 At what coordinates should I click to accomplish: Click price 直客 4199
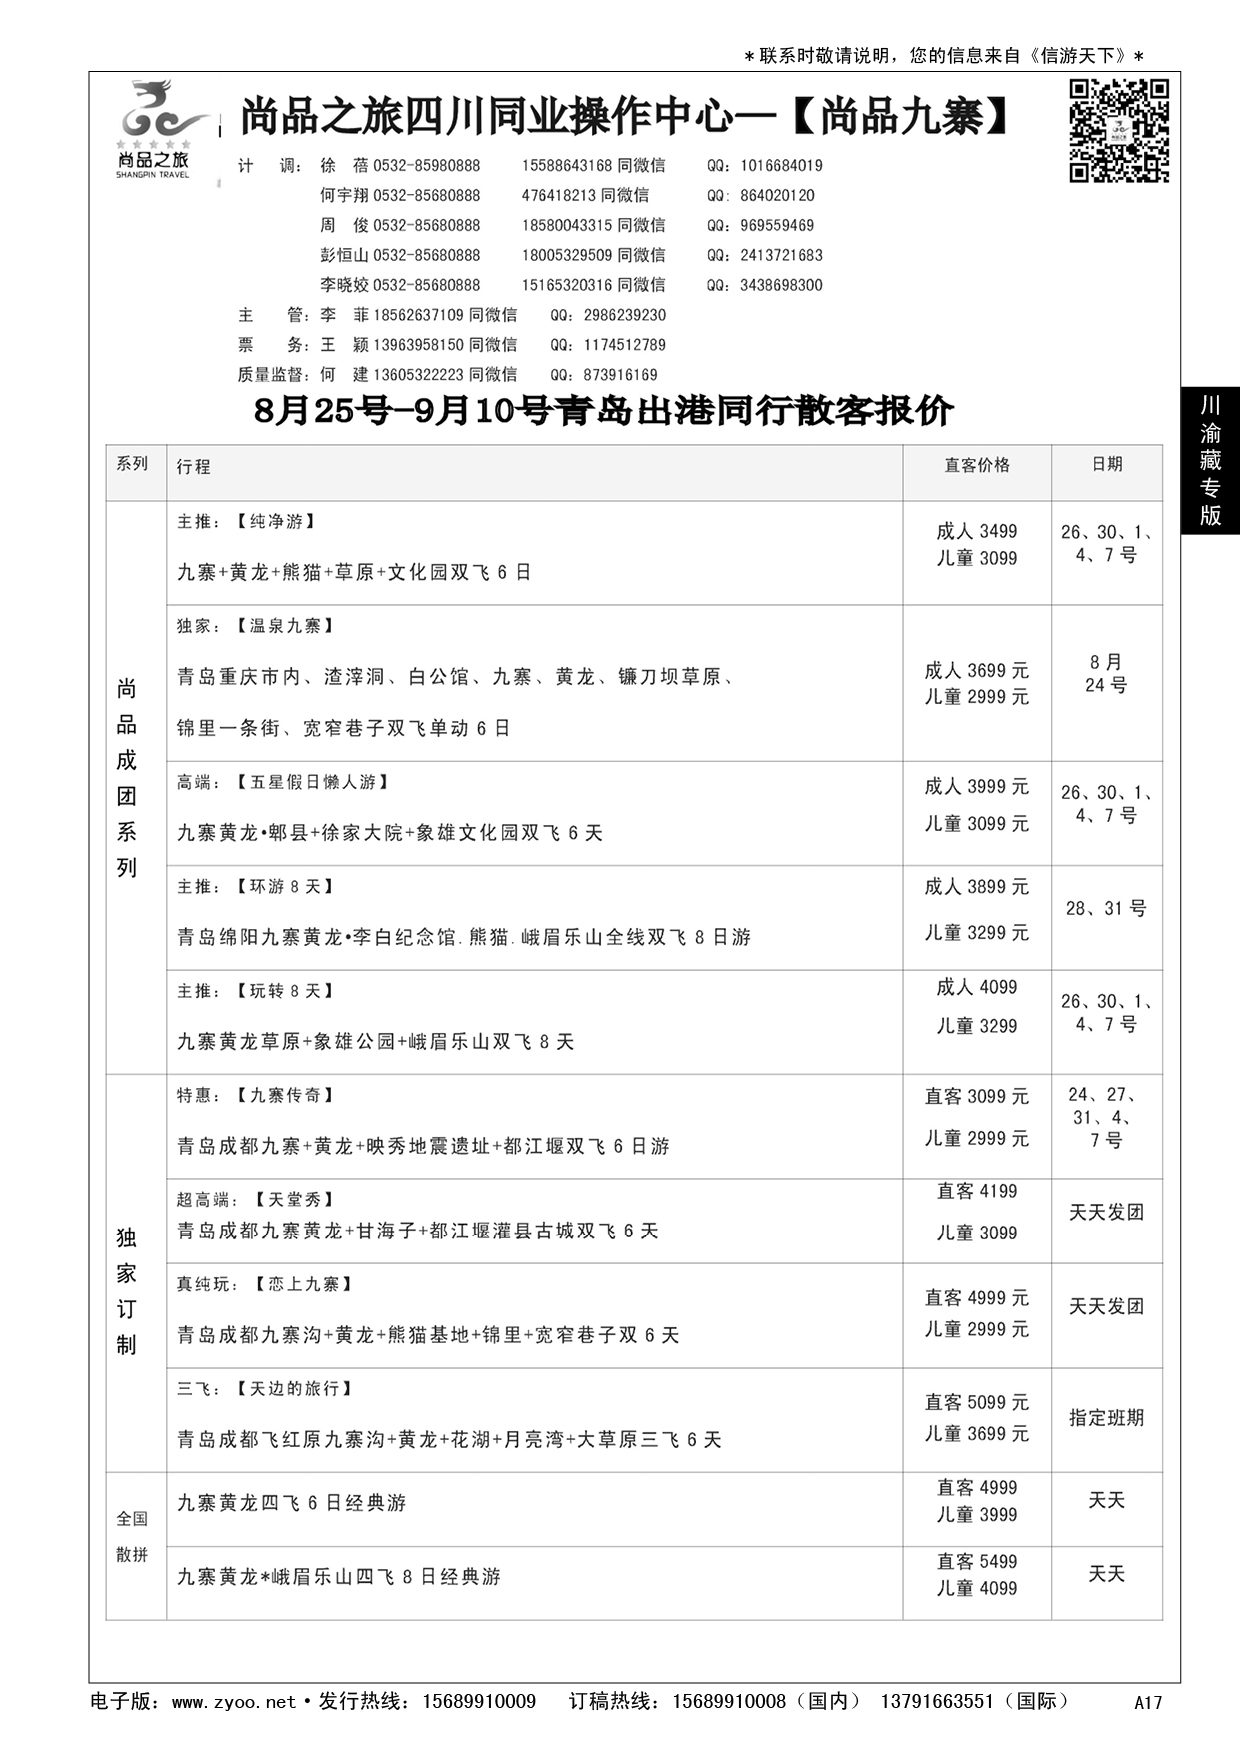pos(976,1192)
